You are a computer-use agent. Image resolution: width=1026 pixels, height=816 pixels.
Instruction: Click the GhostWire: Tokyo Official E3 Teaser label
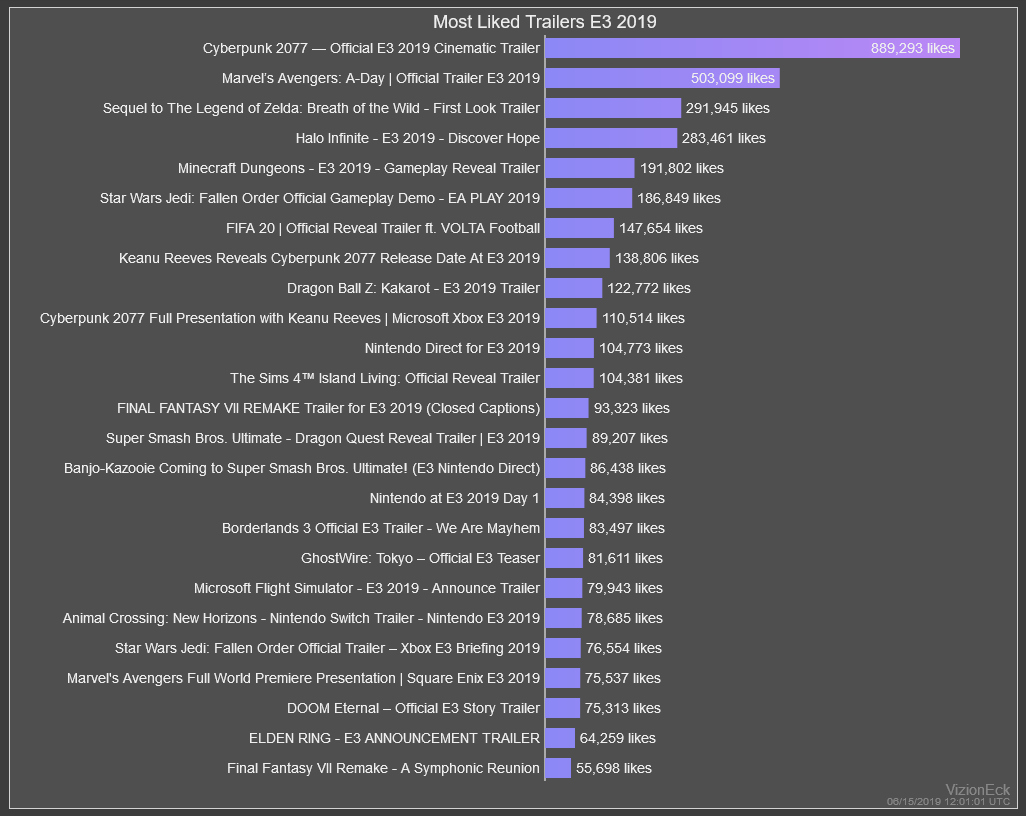click(x=420, y=558)
